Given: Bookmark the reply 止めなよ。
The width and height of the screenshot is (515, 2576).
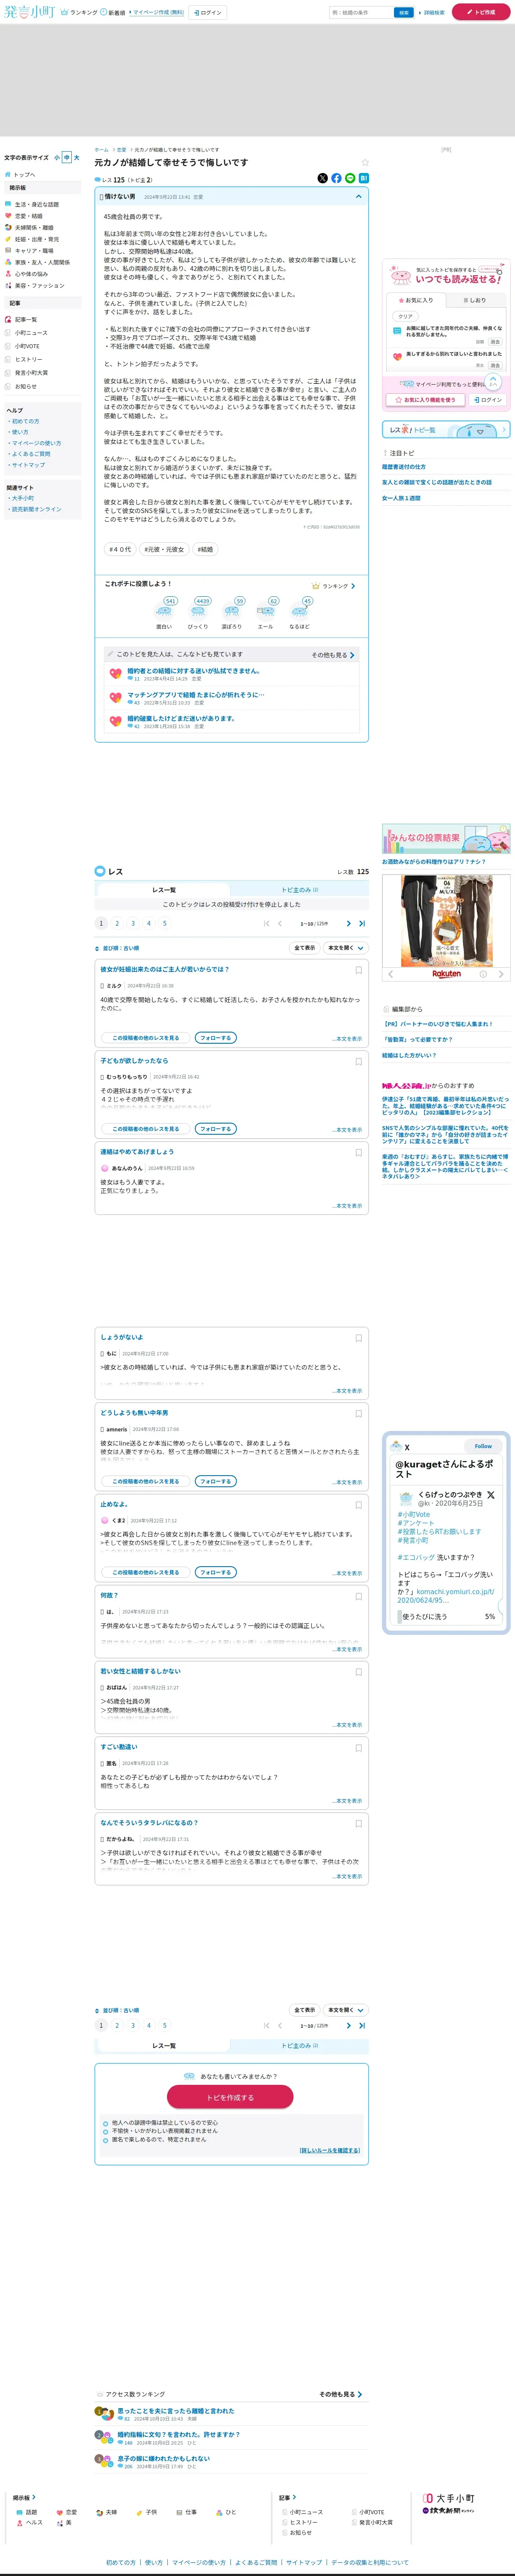Looking at the screenshot, I should (x=359, y=1505).
